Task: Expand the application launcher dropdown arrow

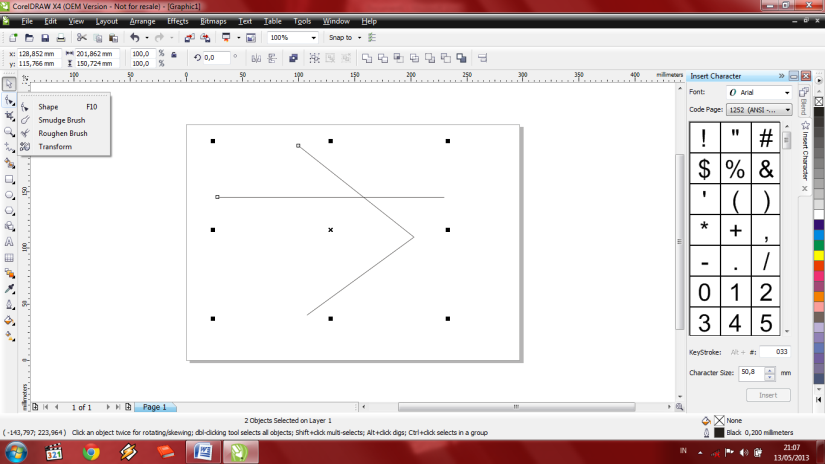Action: 238,38
